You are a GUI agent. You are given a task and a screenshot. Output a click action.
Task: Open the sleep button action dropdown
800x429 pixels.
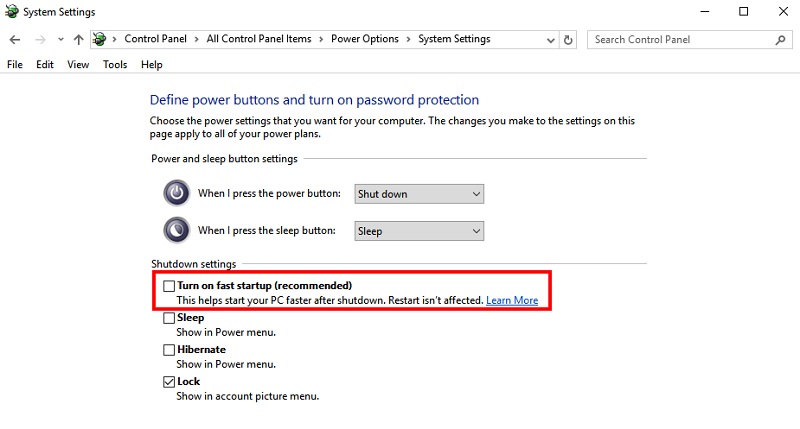[x=419, y=231]
